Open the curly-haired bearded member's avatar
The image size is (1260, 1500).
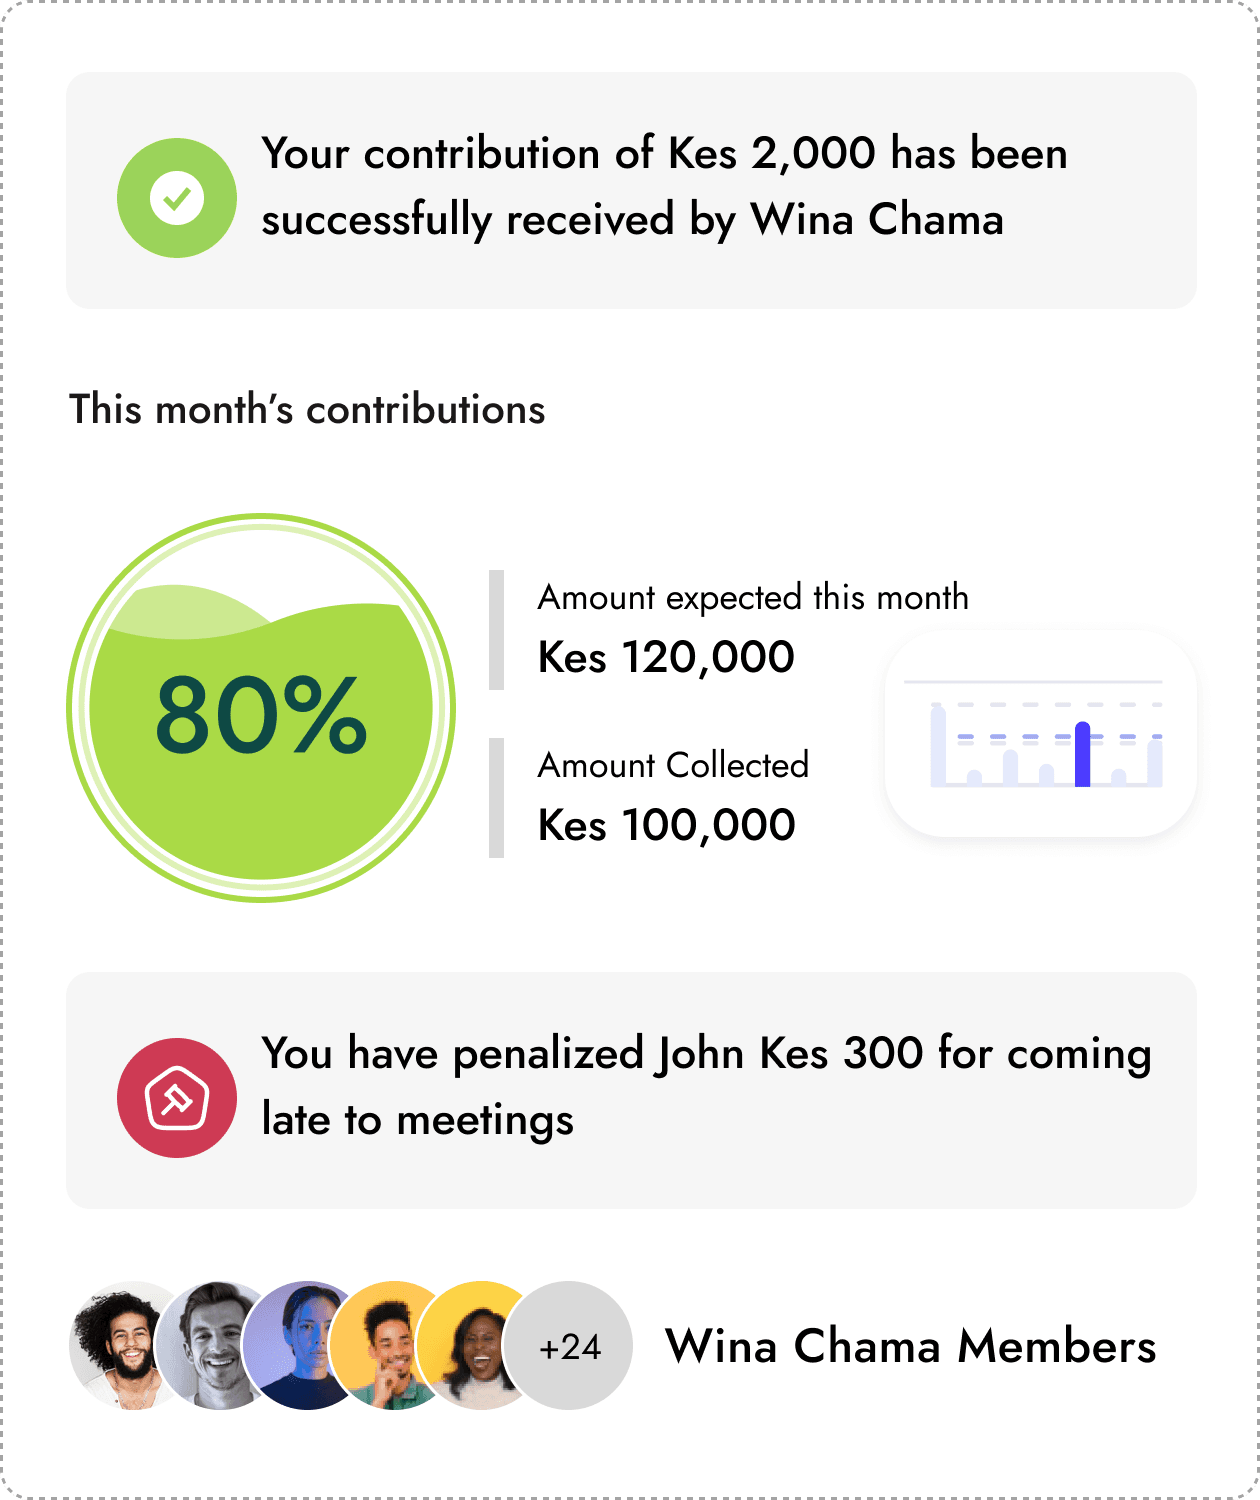120,1346
